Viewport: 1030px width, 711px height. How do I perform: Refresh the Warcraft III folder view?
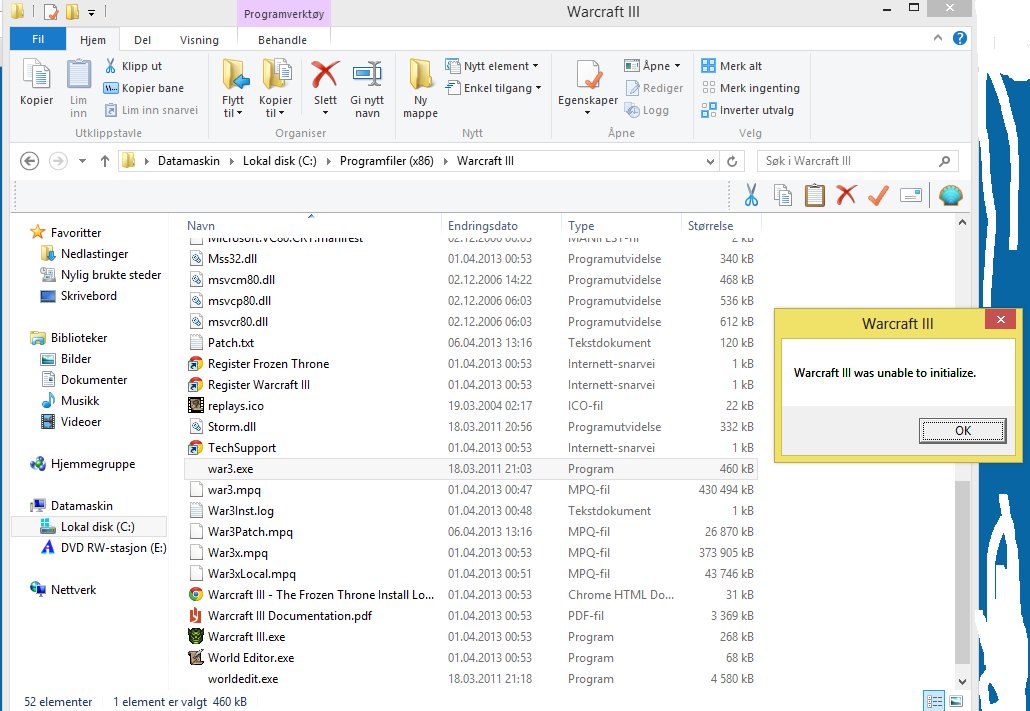[x=732, y=161]
